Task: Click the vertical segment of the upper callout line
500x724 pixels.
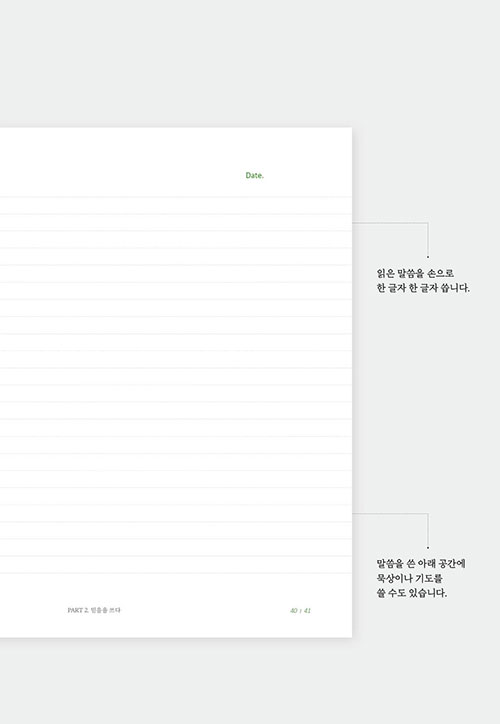Action: pos(428,238)
